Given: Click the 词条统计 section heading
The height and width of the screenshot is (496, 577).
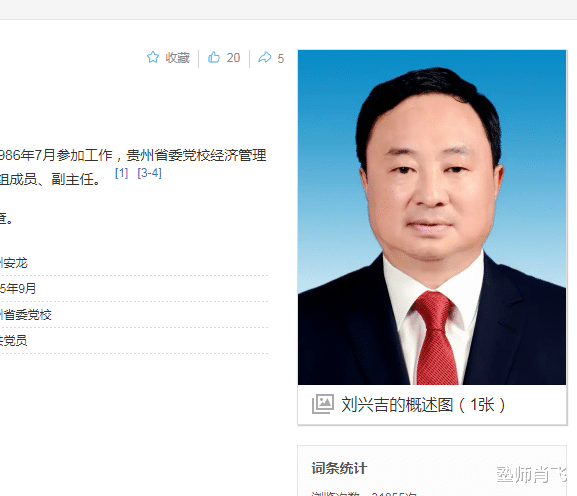Looking at the screenshot, I should (x=339, y=468).
